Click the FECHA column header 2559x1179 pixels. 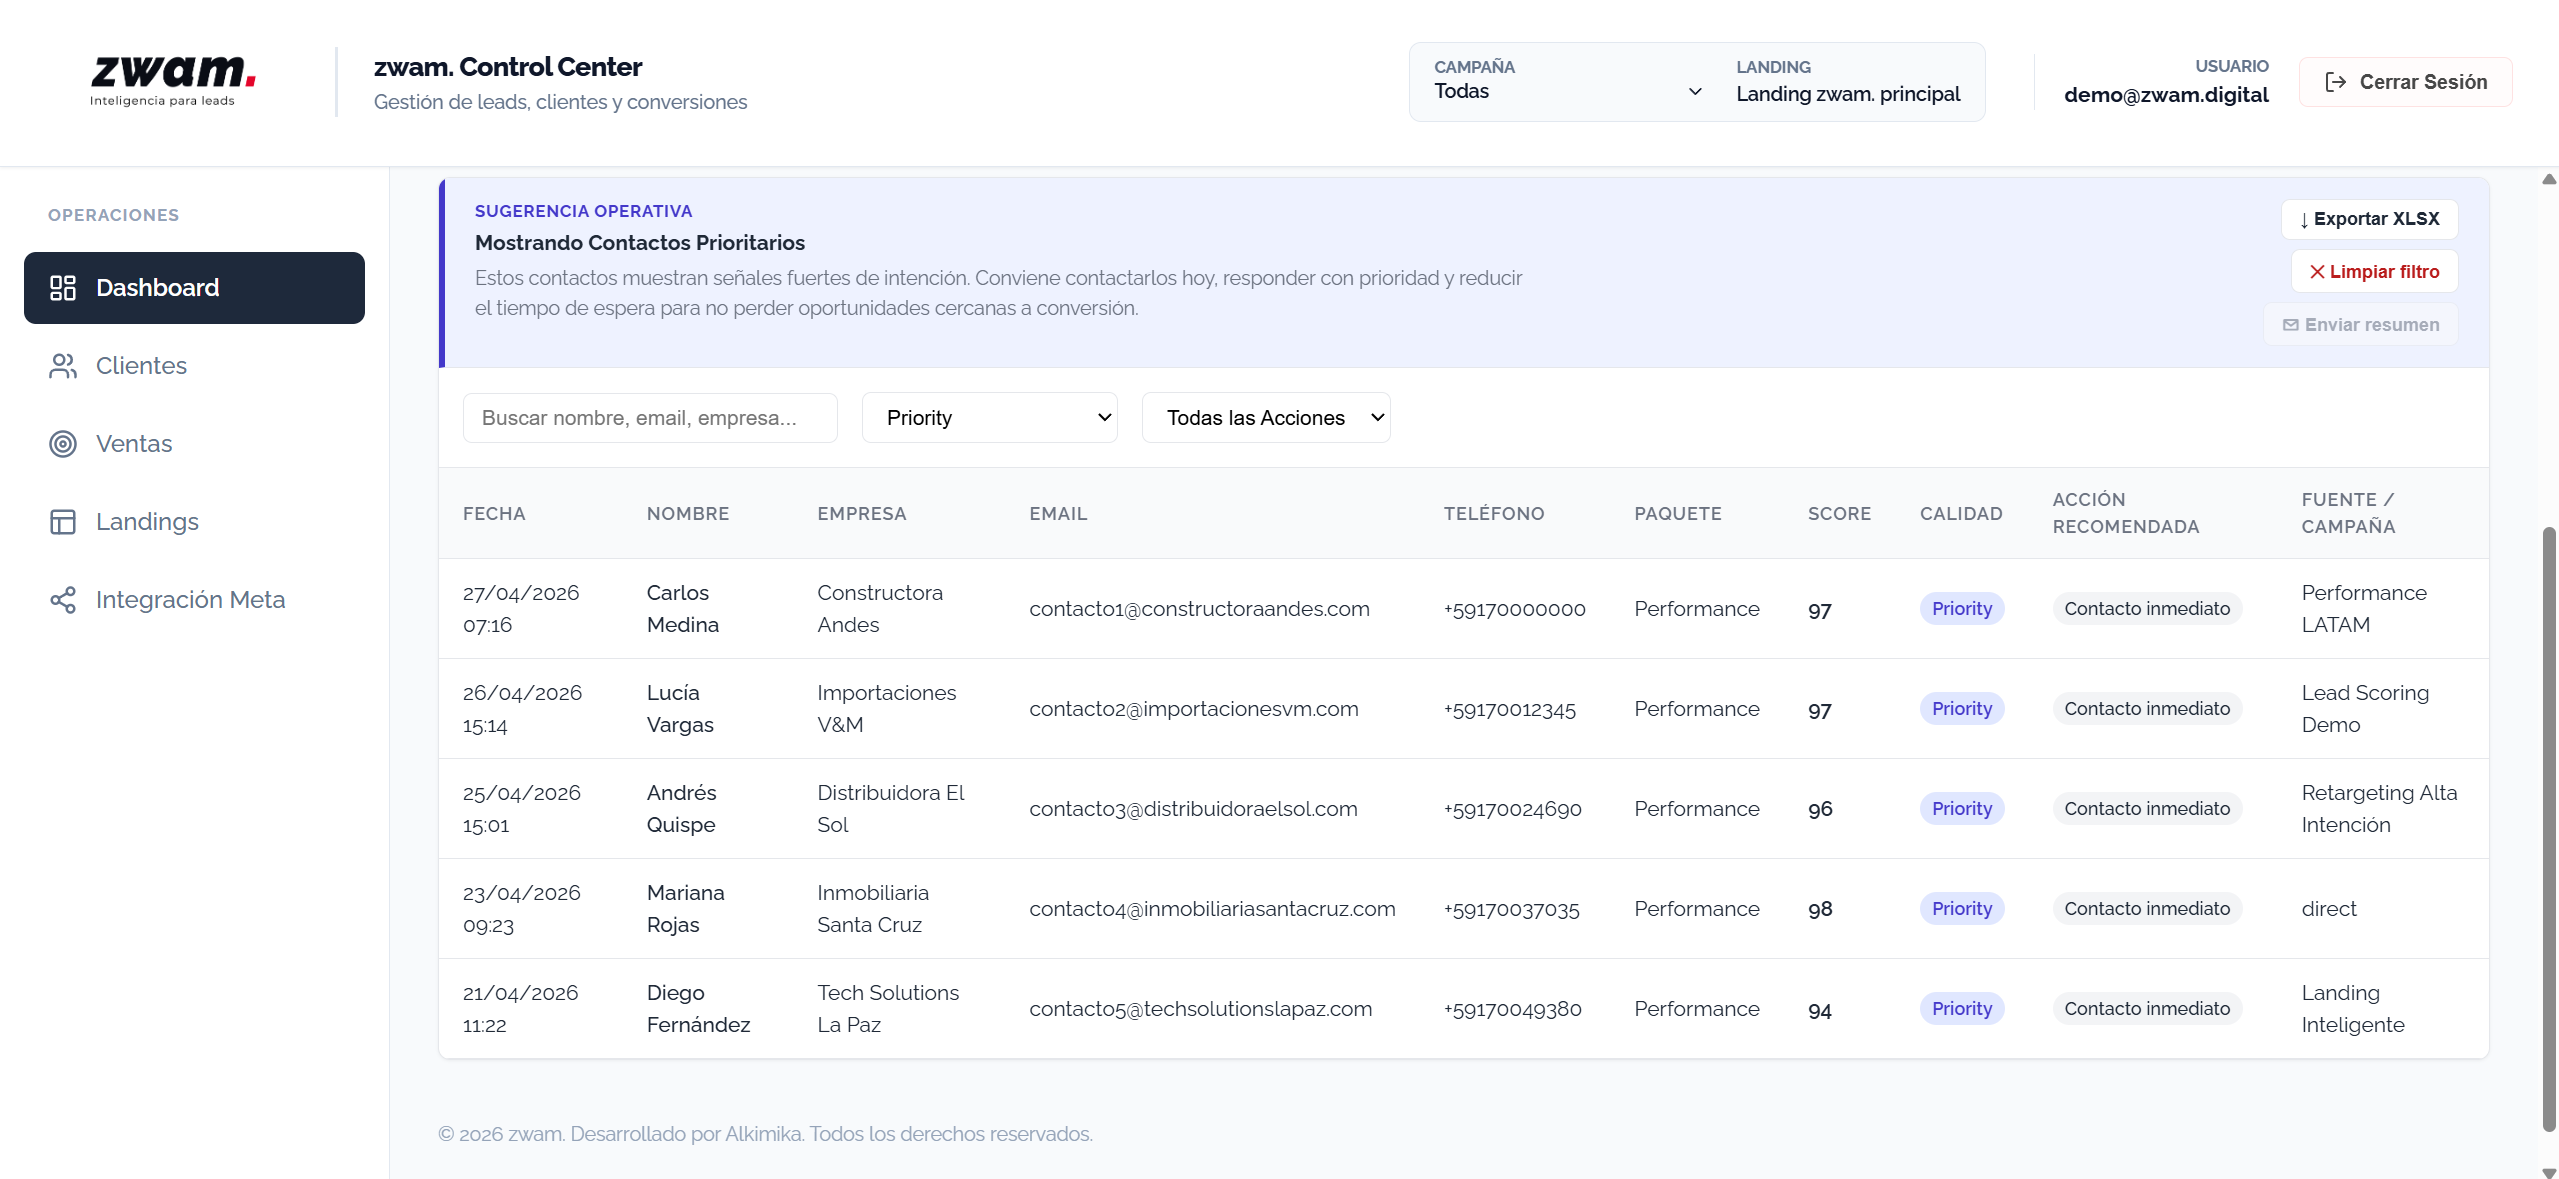[494, 514]
